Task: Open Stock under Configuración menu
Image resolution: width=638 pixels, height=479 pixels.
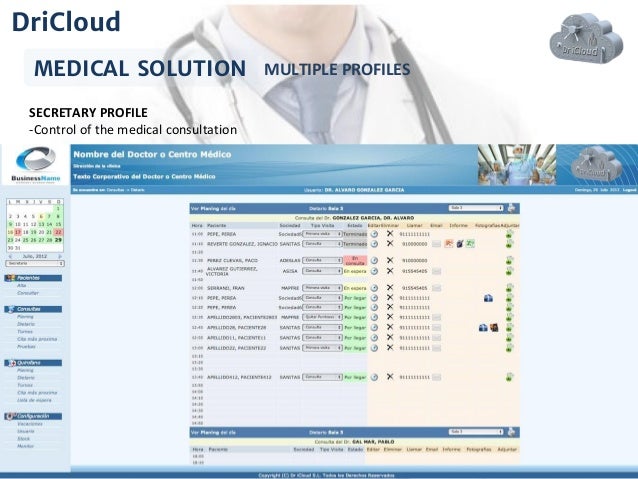Action: (24, 439)
